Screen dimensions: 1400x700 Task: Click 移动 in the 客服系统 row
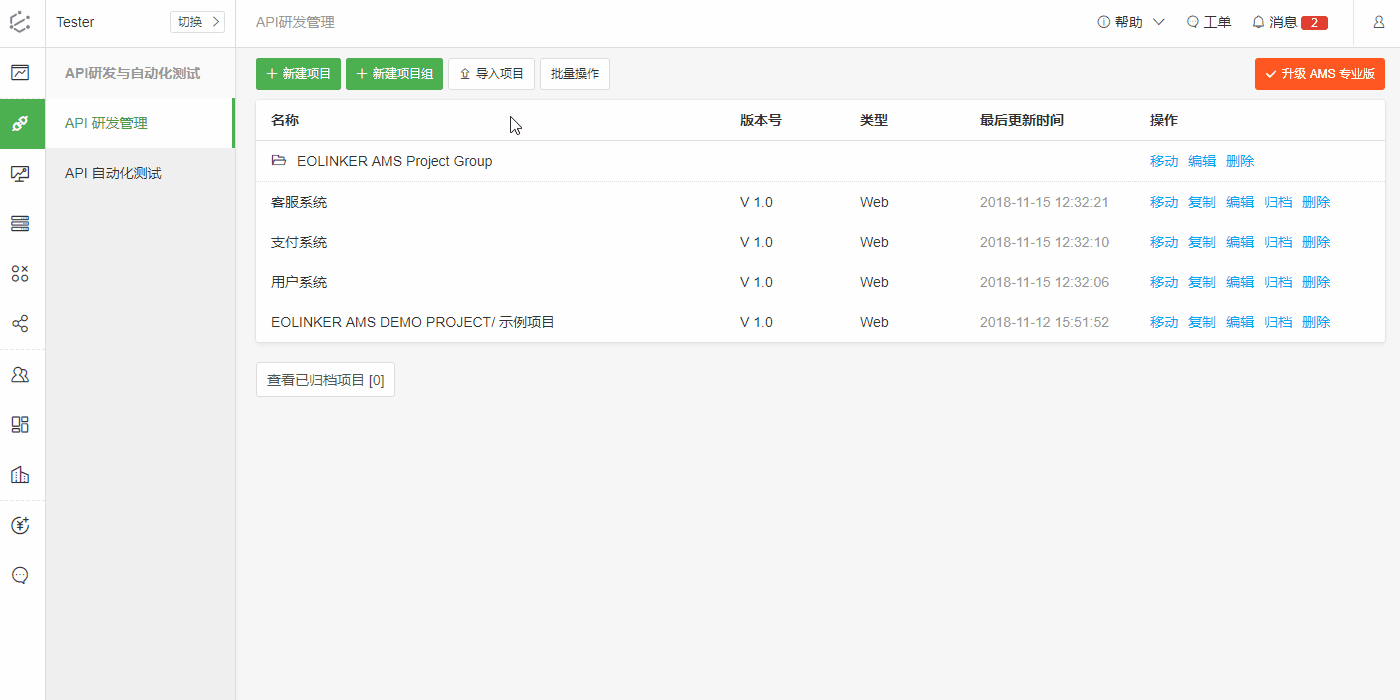pyautogui.click(x=1164, y=202)
